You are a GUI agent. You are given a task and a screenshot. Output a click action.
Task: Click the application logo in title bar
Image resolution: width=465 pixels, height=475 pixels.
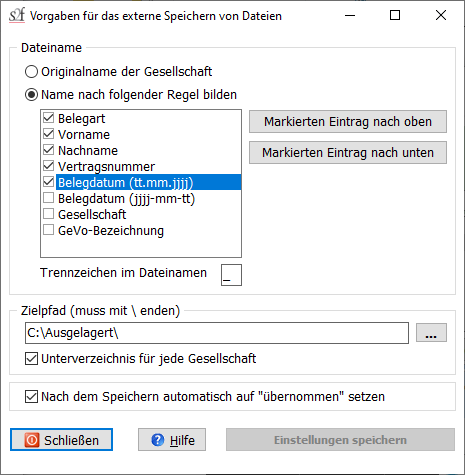(x=17, y=15)
